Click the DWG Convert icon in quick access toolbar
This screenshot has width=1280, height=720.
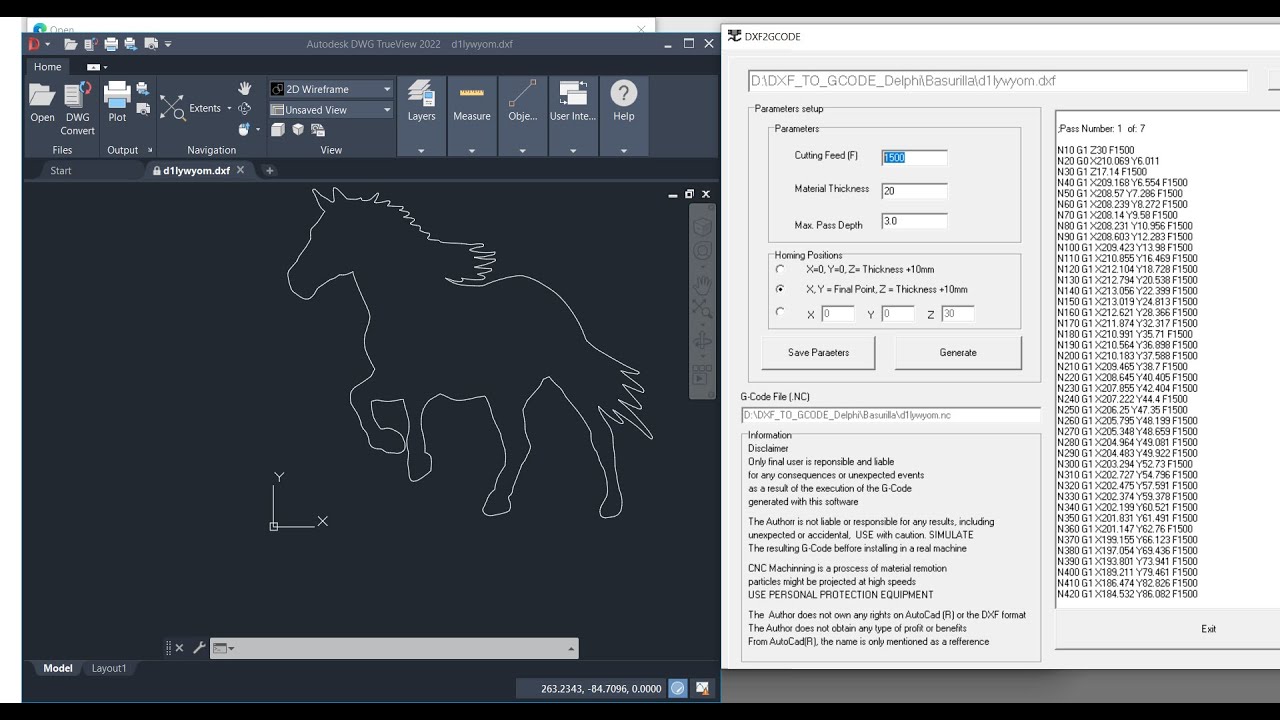91,44
